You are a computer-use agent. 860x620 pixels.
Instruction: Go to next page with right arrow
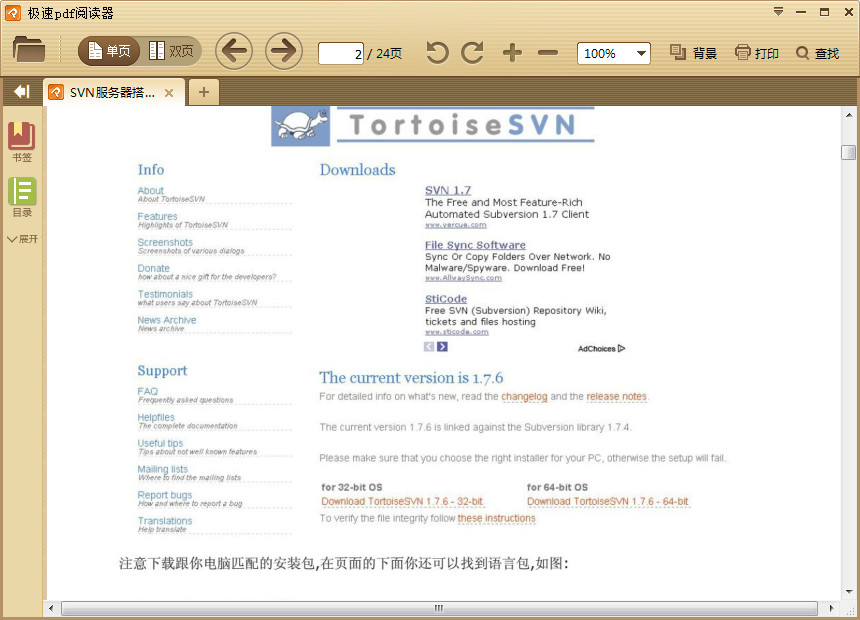click(x=284, y=52)
